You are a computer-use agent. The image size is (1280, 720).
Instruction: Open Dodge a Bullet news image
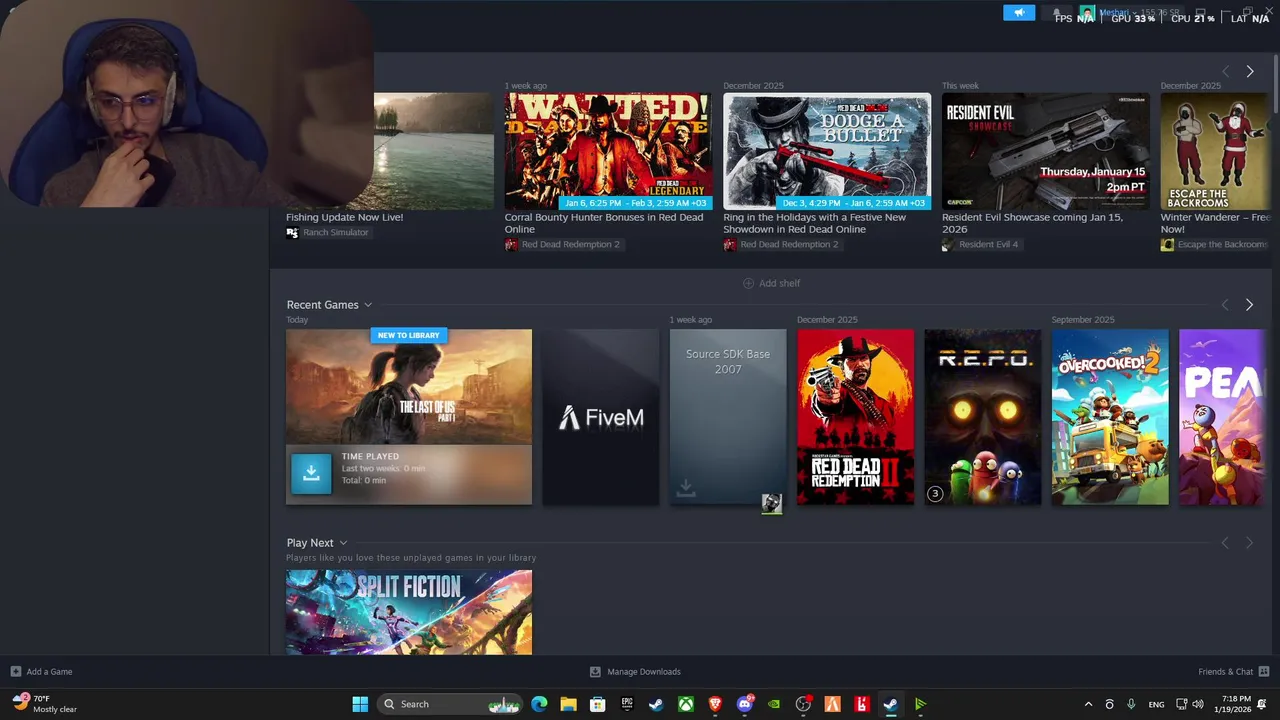pyautogui.click(x=827, y=151)
